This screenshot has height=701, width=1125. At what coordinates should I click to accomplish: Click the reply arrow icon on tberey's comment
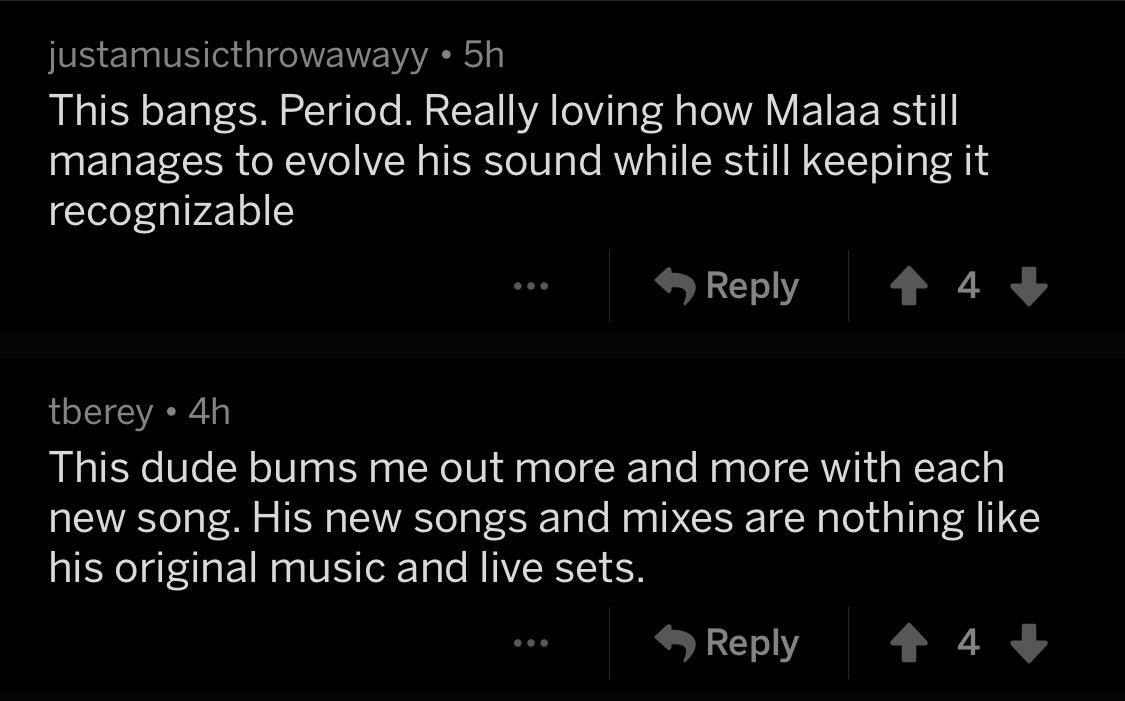click(676, 642)
